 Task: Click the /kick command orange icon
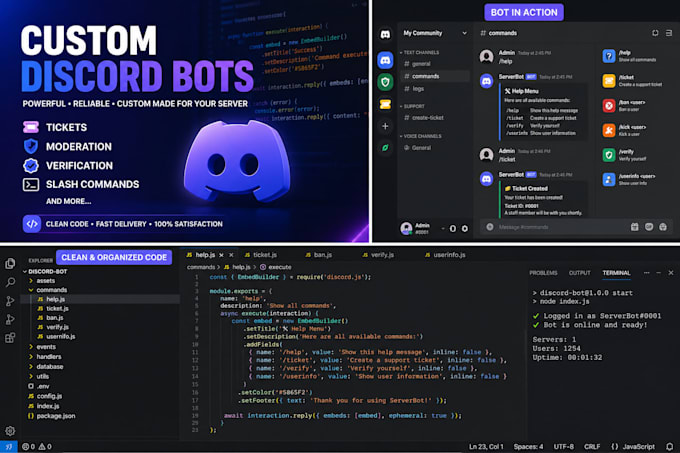click(x=609, y=130)
